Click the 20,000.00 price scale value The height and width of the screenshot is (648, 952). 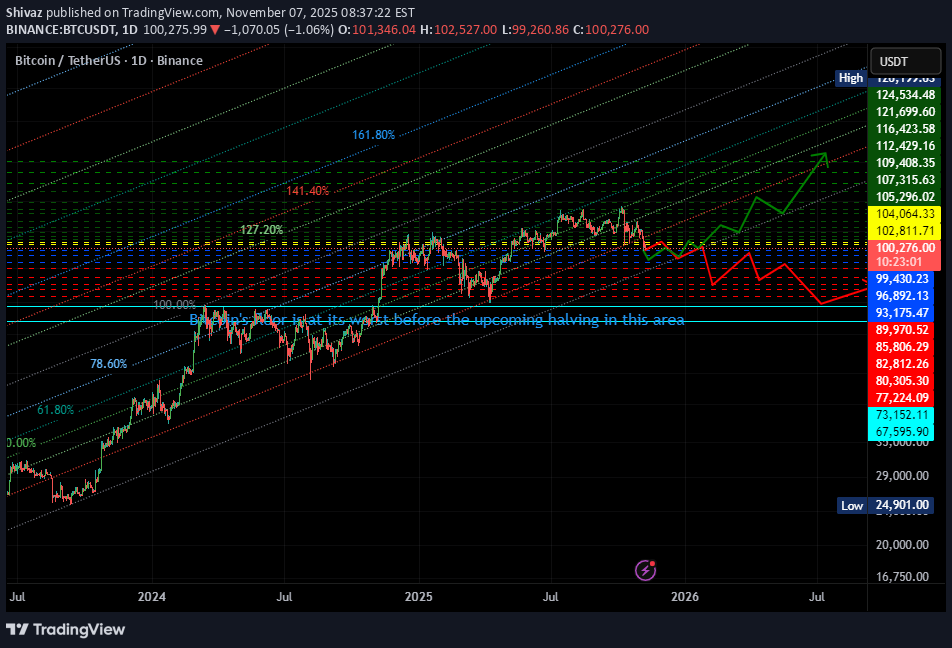[x=902, y=545]
